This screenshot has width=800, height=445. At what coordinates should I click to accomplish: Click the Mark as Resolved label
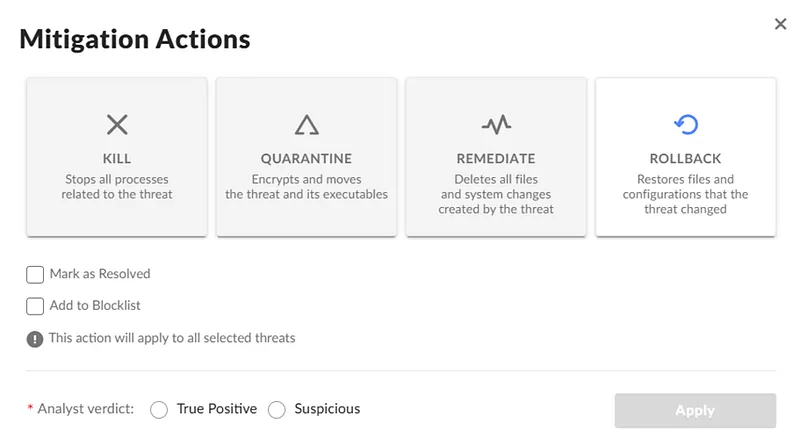click(100, 274)
